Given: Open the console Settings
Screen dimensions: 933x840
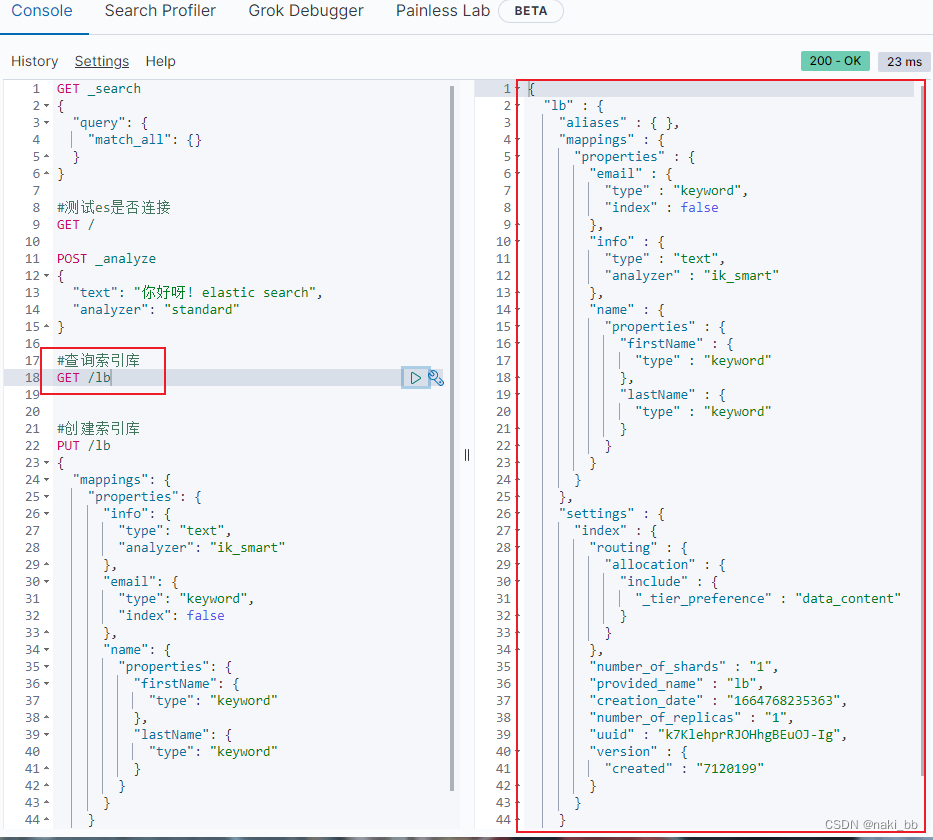Looking at the screenshot, I should coord(101,61).
